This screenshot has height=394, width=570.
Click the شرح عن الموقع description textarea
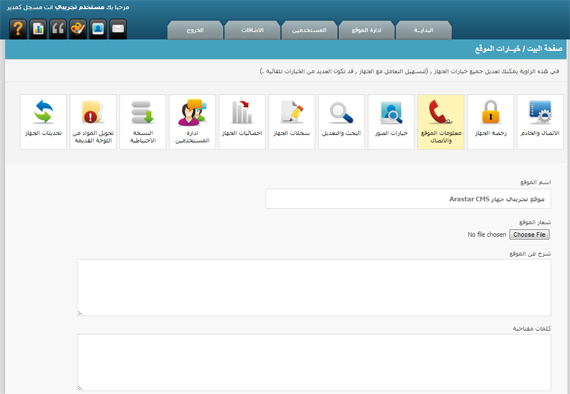314,288
